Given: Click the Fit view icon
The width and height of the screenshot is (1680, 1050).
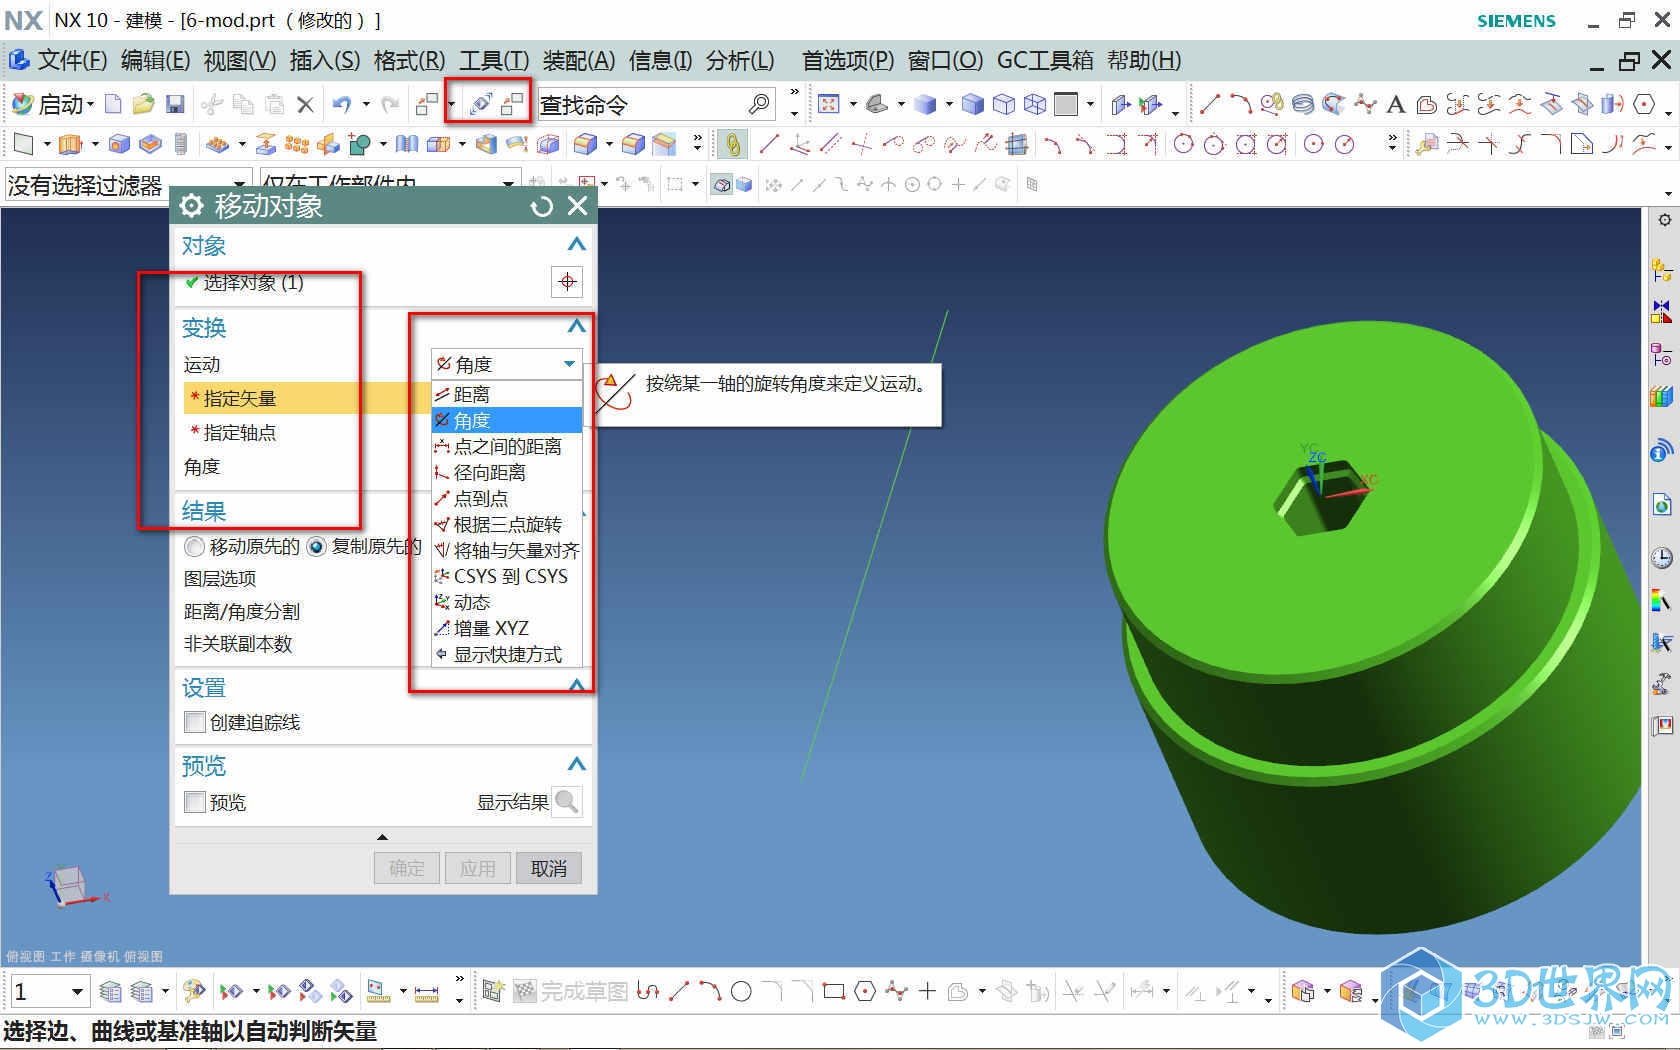Looking at the screenshot, I should pos(829,104).
